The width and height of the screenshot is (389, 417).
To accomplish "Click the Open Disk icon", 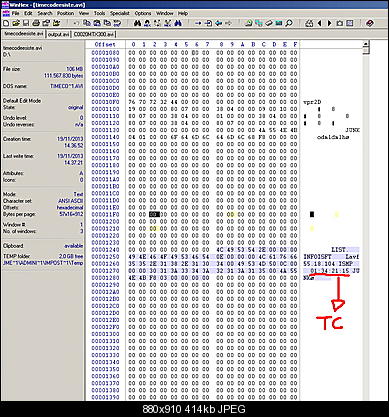I will (x=249, y=23).
